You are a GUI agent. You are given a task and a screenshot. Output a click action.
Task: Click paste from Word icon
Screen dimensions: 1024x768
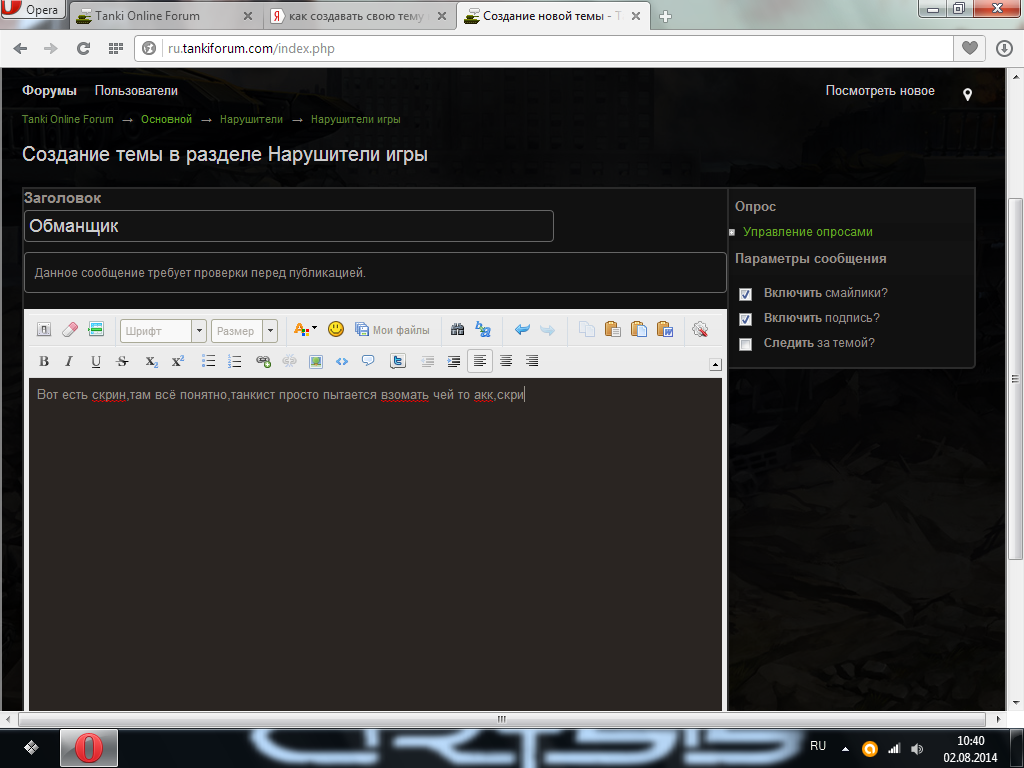pyautogui.click(x=665, y=330)
